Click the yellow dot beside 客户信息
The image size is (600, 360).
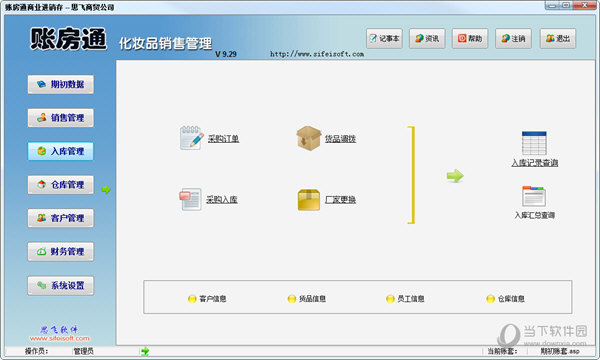pos(192,299)
